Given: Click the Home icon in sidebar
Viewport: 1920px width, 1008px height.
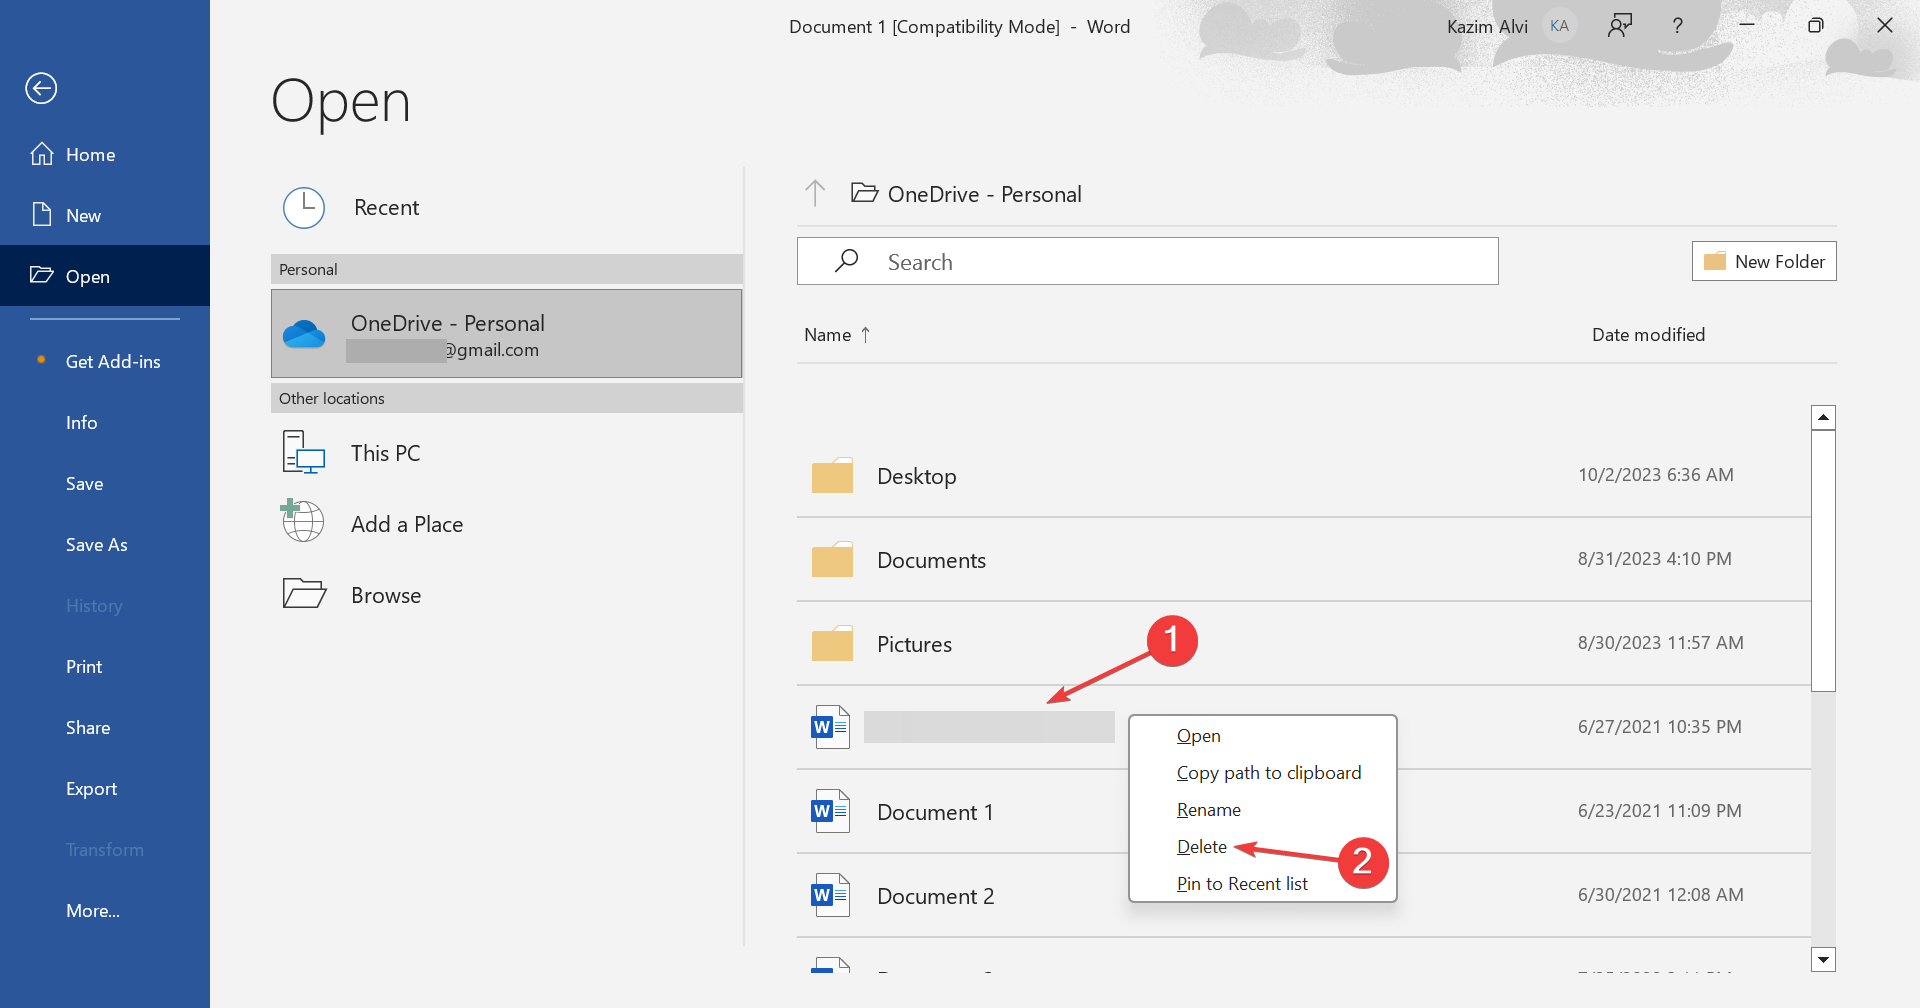Looking at the screenshot, I should 42,154.
